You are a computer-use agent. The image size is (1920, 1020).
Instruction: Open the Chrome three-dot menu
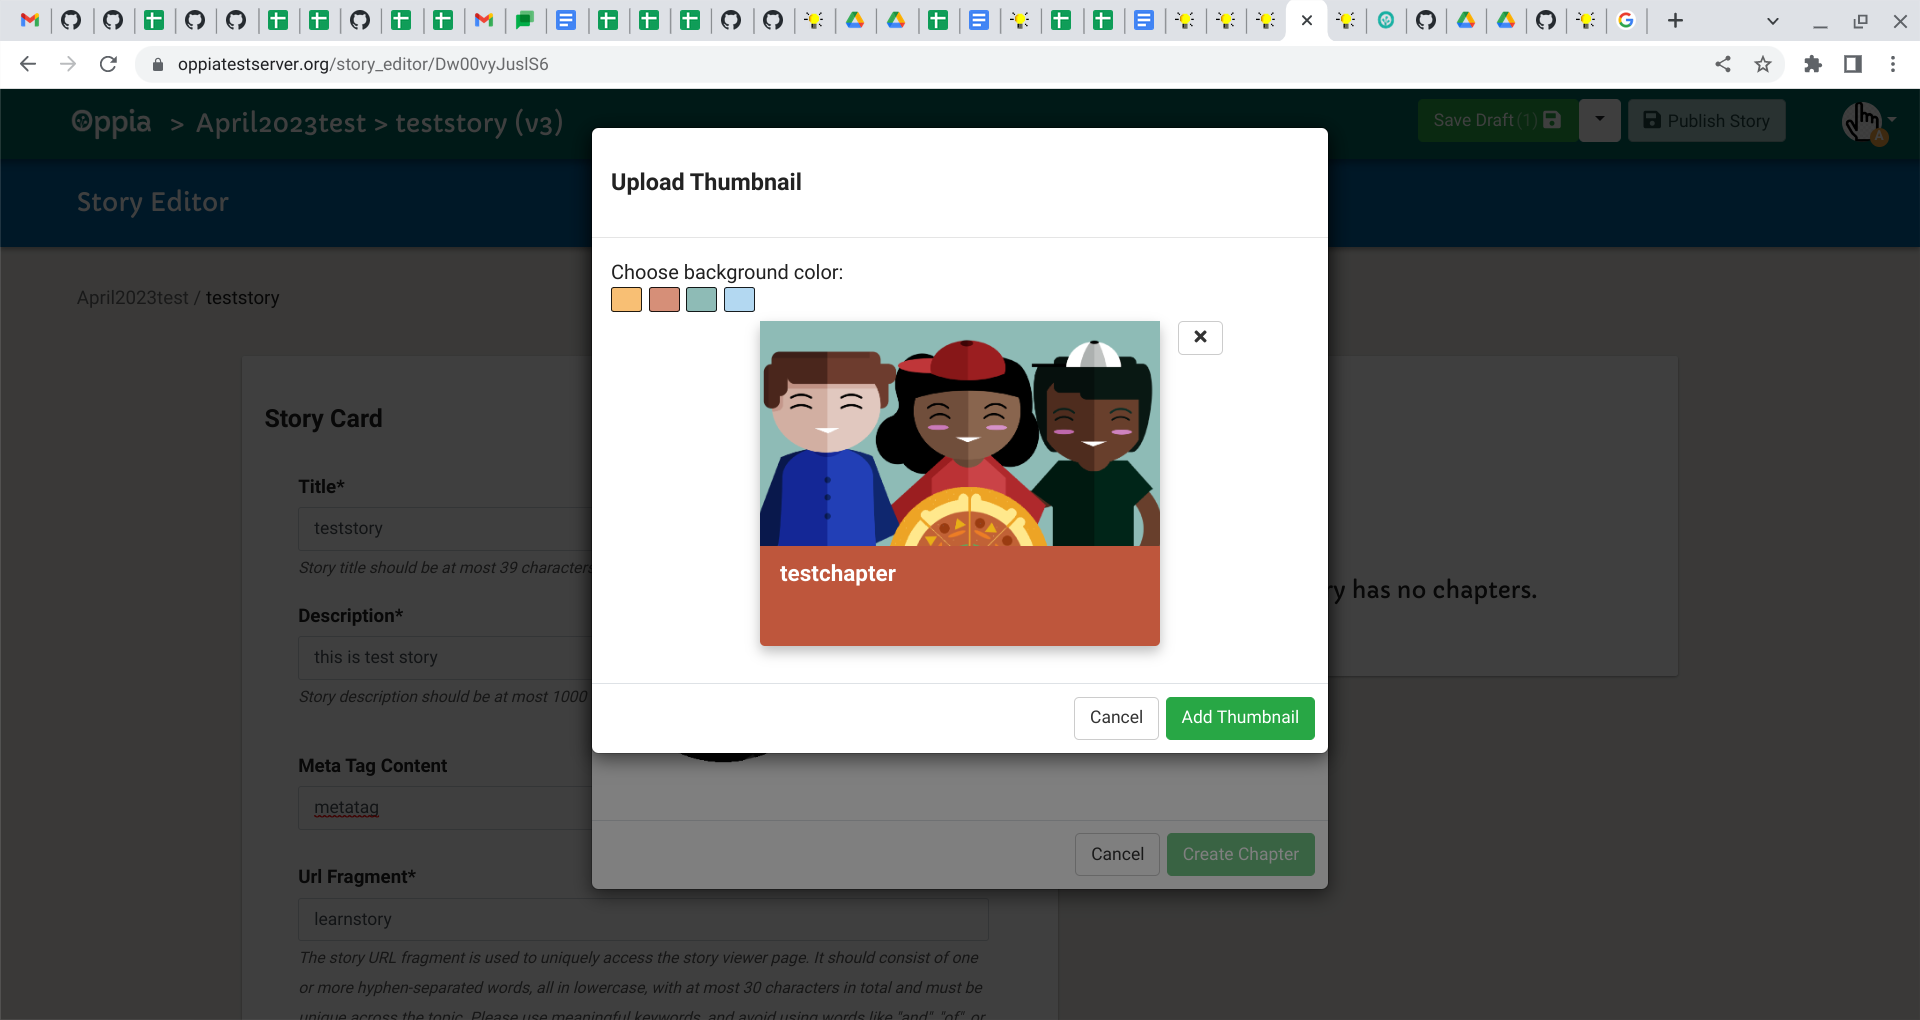click(x=1892, y=64)
